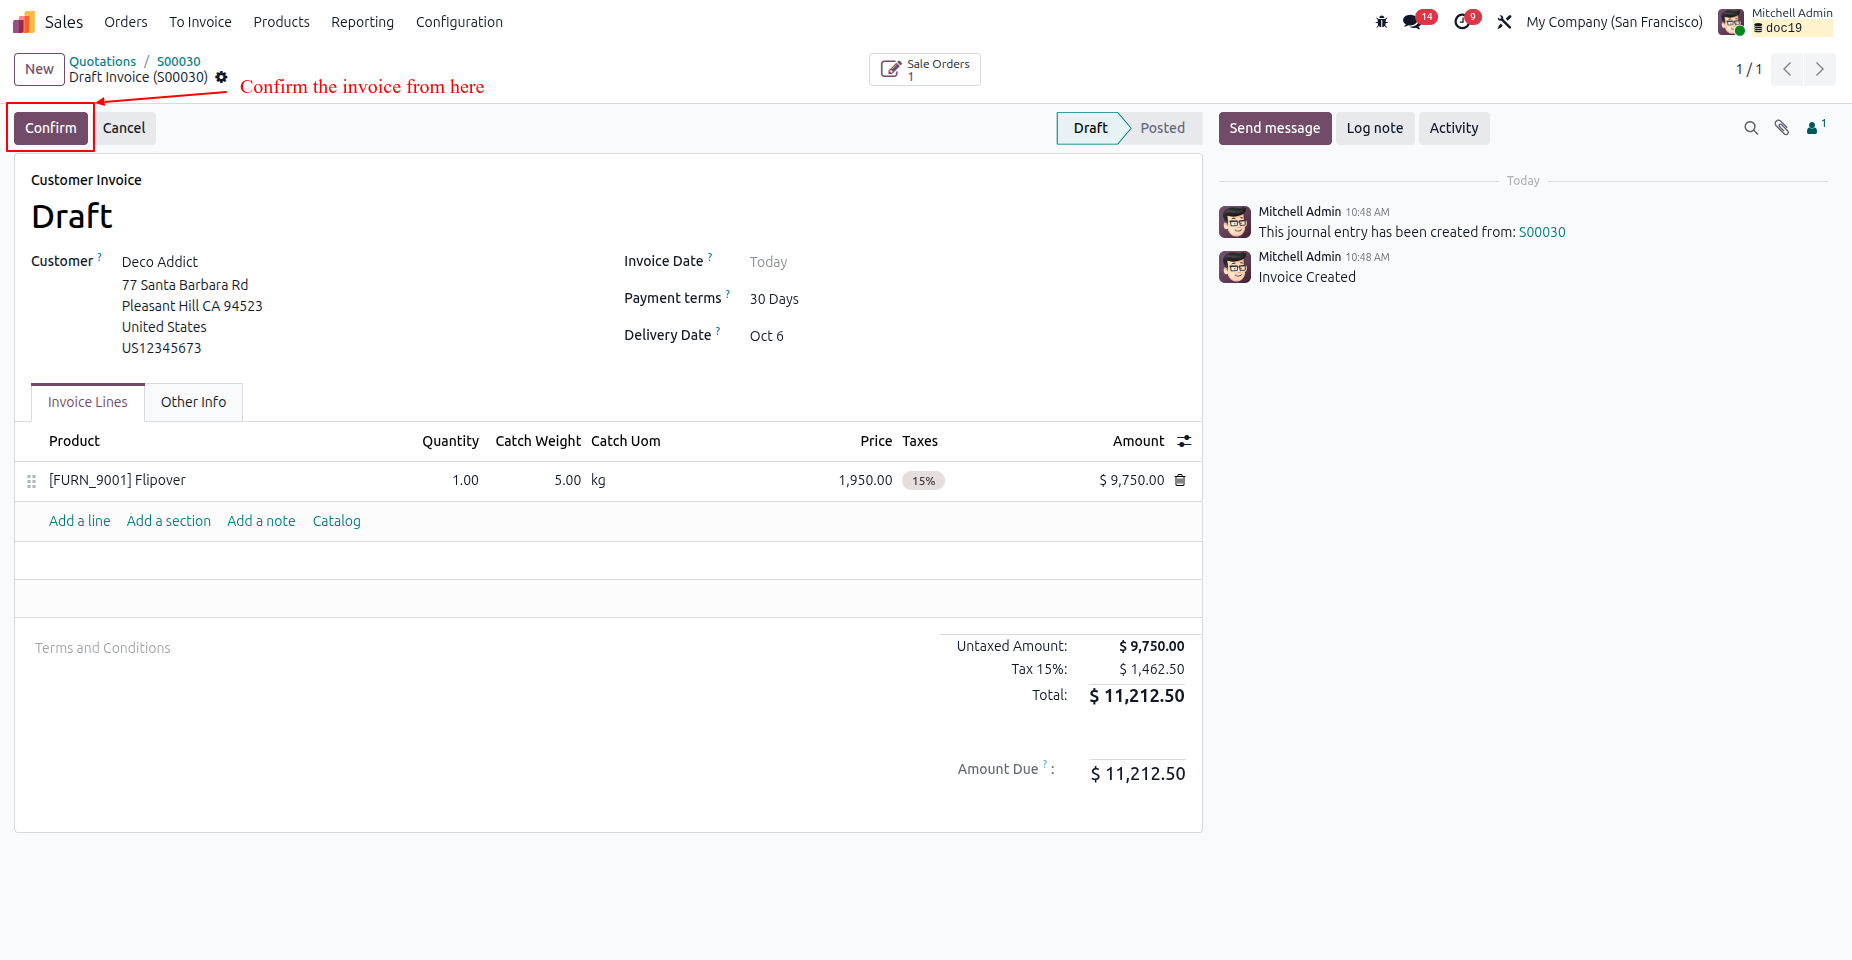Confirm the draft invoice
This screenshot has width=1852, height=960.
pos(51,128)
